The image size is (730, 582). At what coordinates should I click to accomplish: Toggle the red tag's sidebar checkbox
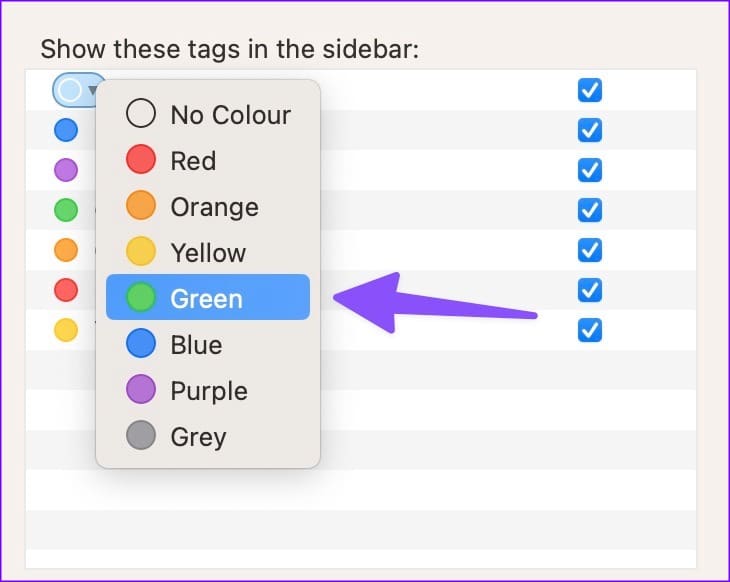point(590,290)
